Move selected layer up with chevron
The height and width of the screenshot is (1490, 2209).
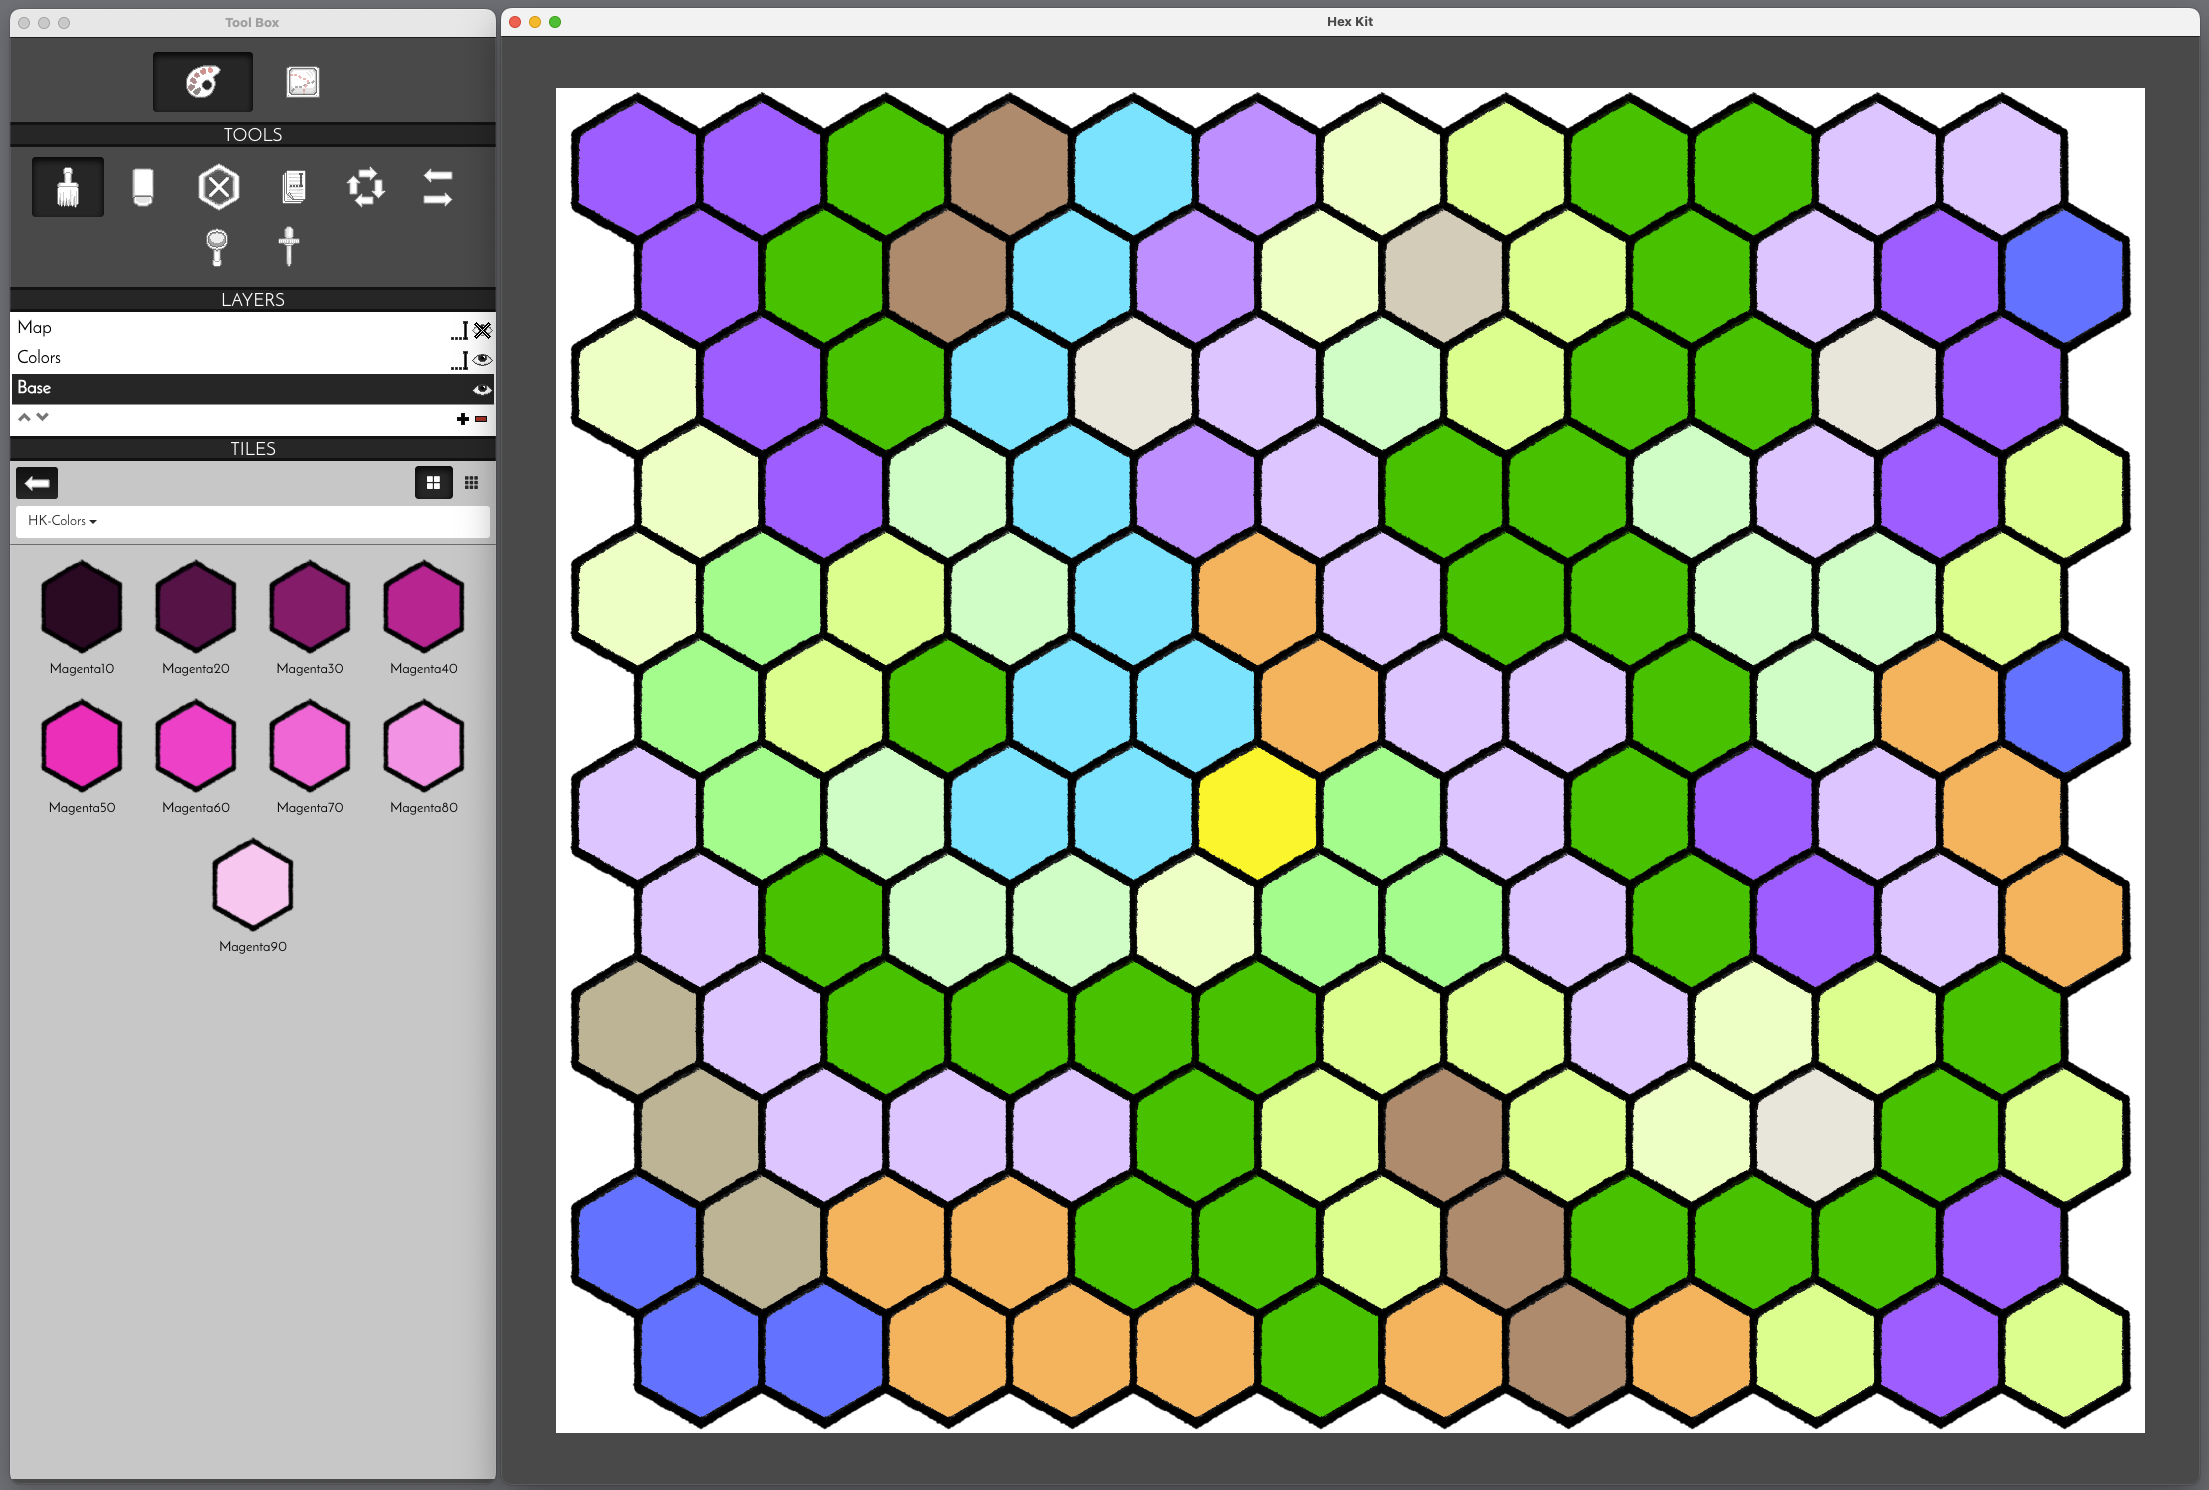pos(24,417)
